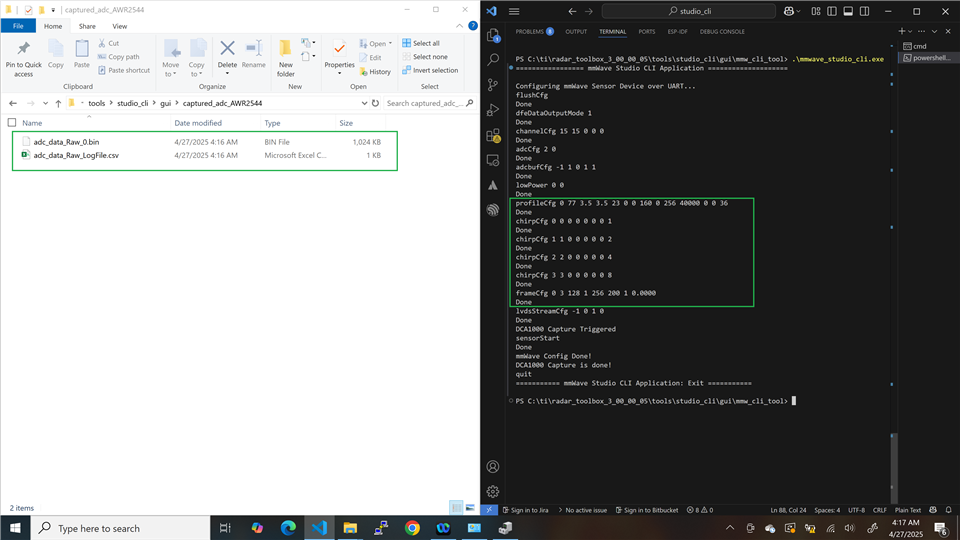Image resolution: width=960 pixels, height=540 pixels.
Task: Expand the Open button dropdown arrow
Action: click(390, 43)
